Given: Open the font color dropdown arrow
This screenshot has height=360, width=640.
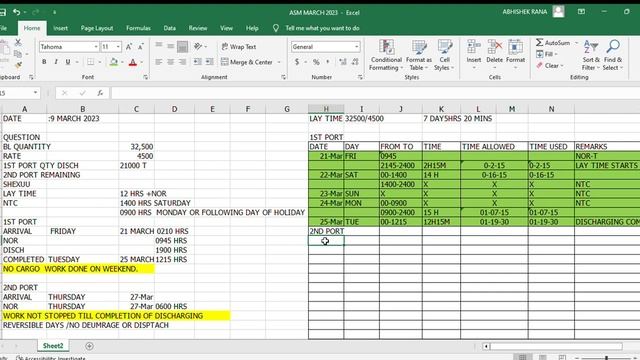Looking at the screenshot, I should [x=142, y=62].
